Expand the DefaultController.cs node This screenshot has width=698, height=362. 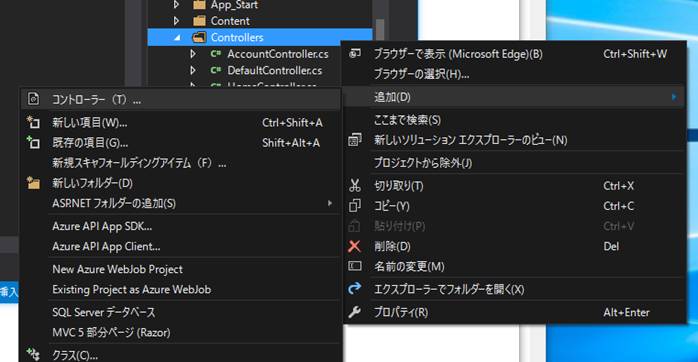[x=193, y=70]
